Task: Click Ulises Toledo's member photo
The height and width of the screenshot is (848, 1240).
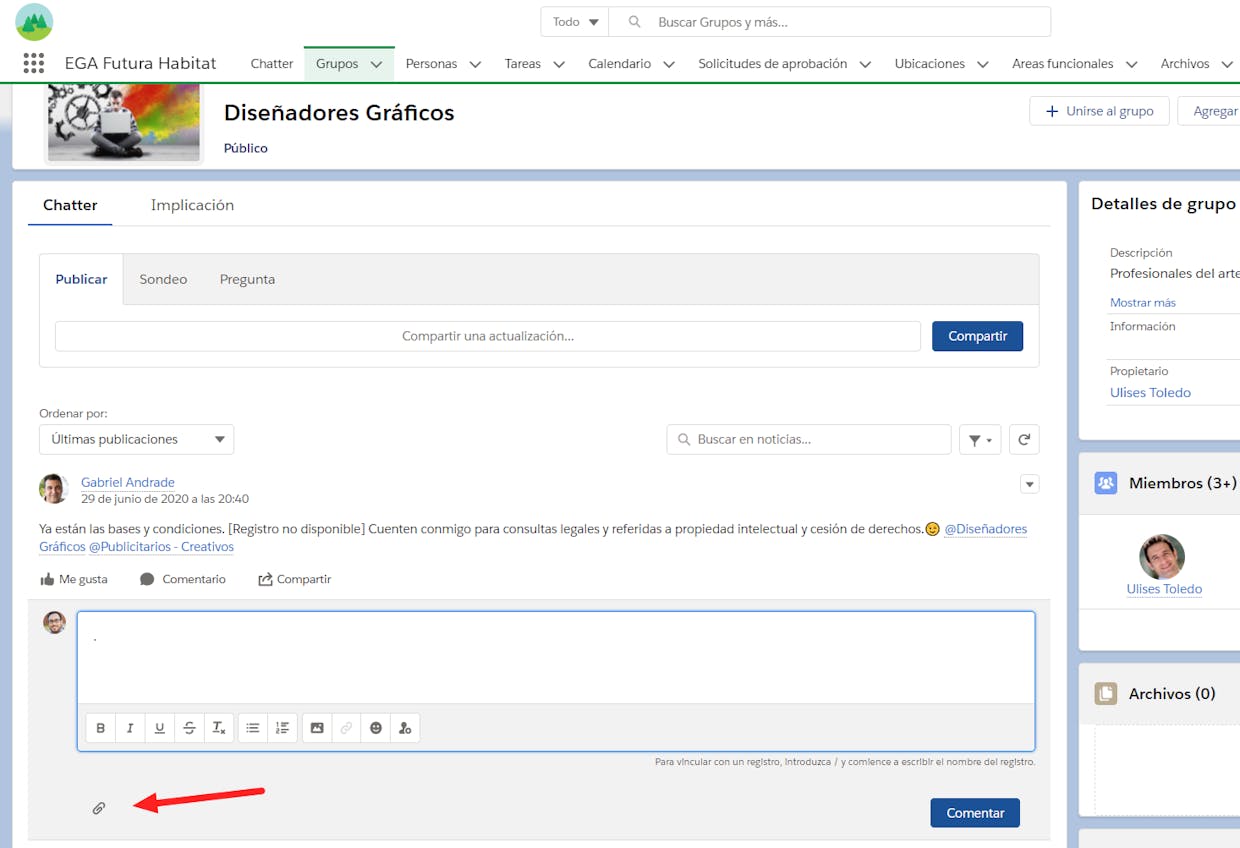Action: [x=1162, y=557]
